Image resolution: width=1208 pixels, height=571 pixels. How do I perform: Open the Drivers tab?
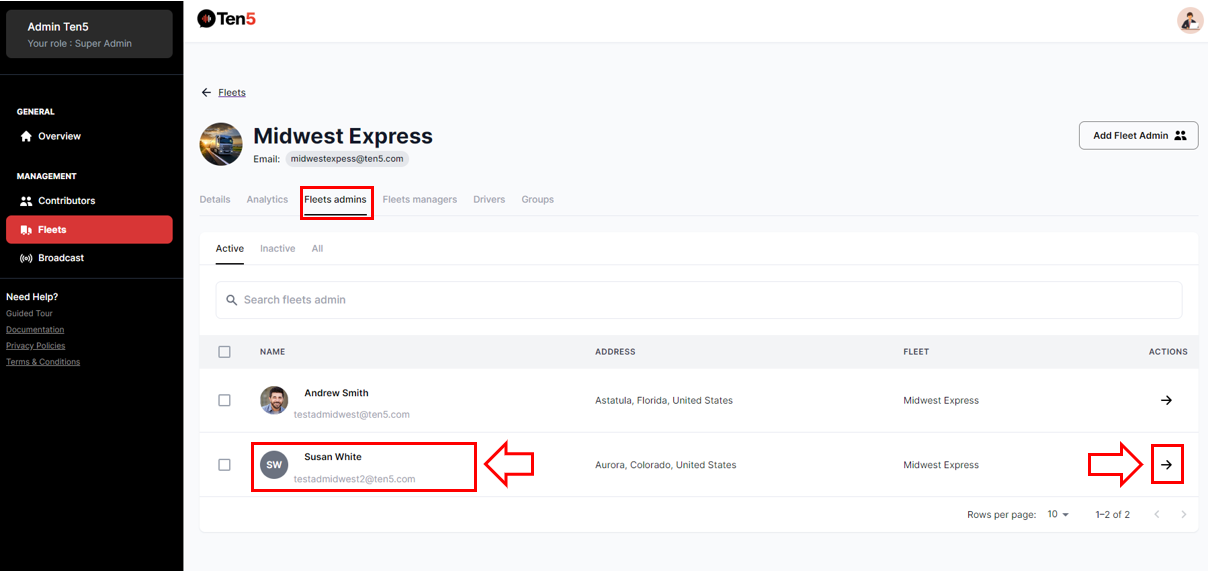coord(489,200)
